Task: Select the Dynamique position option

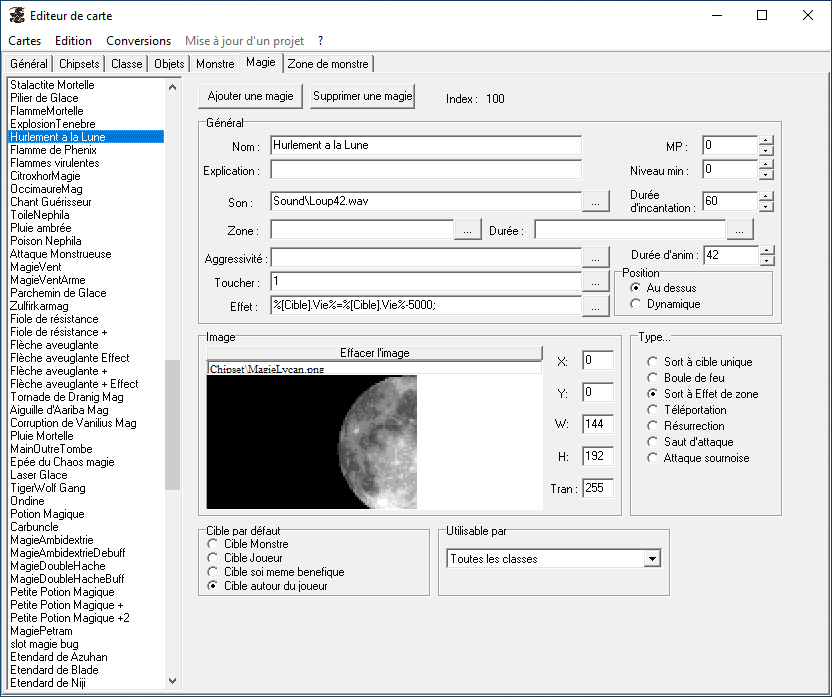Action: [636, 304]
